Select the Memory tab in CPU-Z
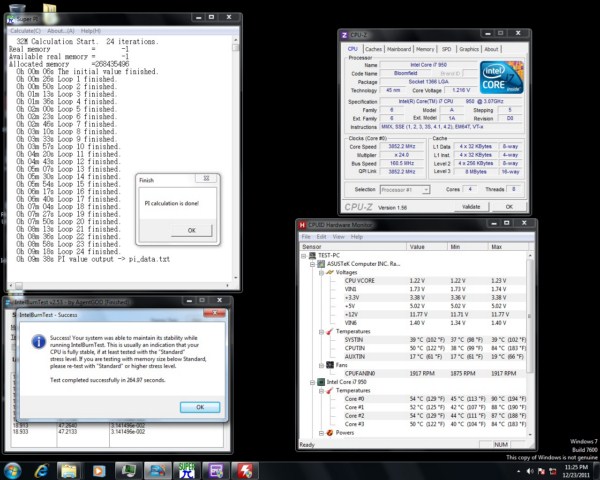600x480 pixels. tap(425, 49)
